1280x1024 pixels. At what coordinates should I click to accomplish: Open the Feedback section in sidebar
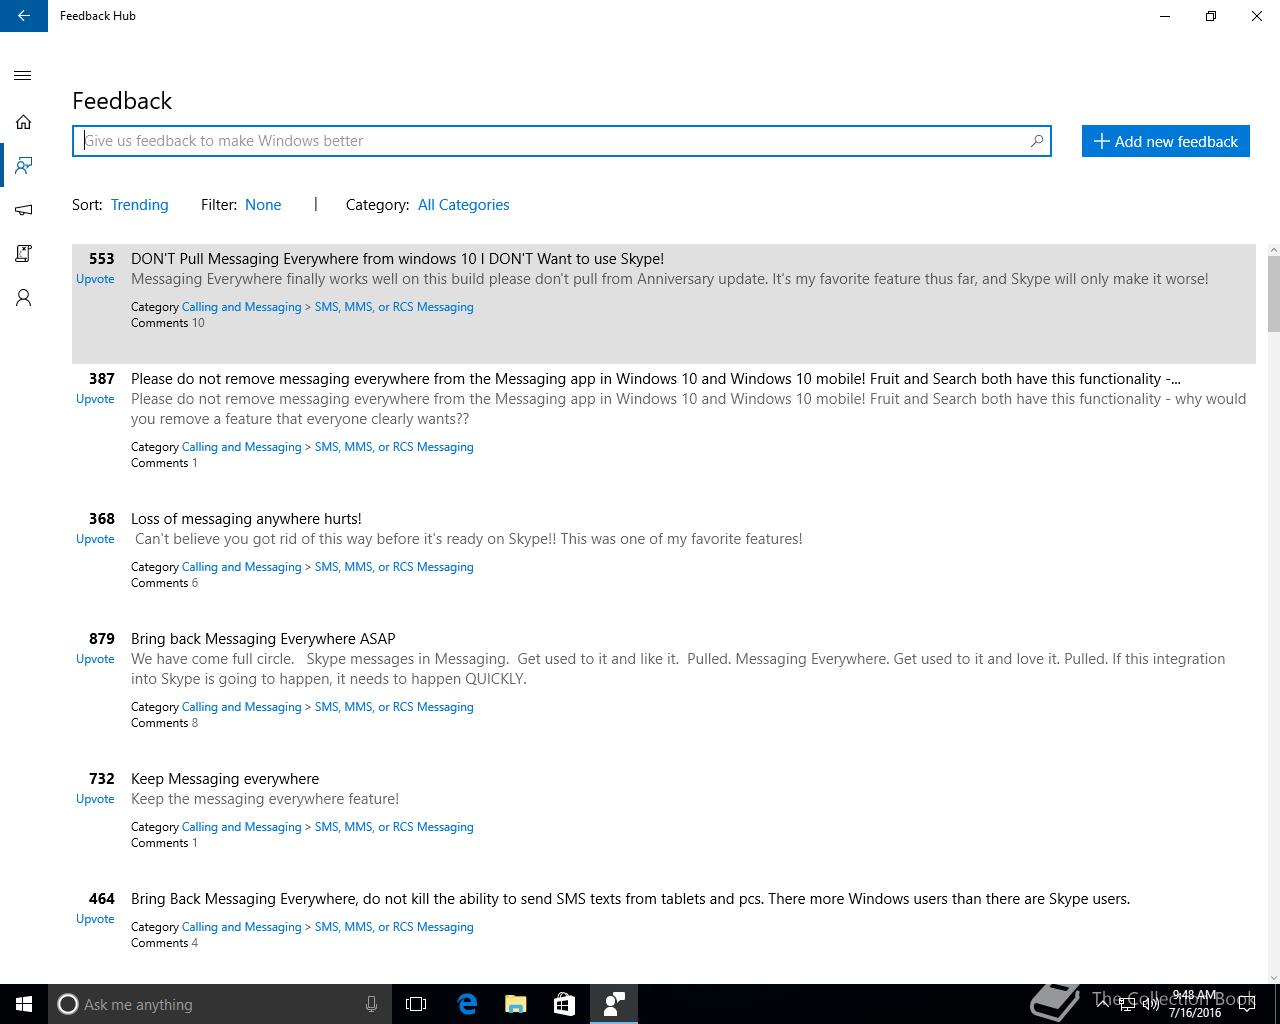23,166
